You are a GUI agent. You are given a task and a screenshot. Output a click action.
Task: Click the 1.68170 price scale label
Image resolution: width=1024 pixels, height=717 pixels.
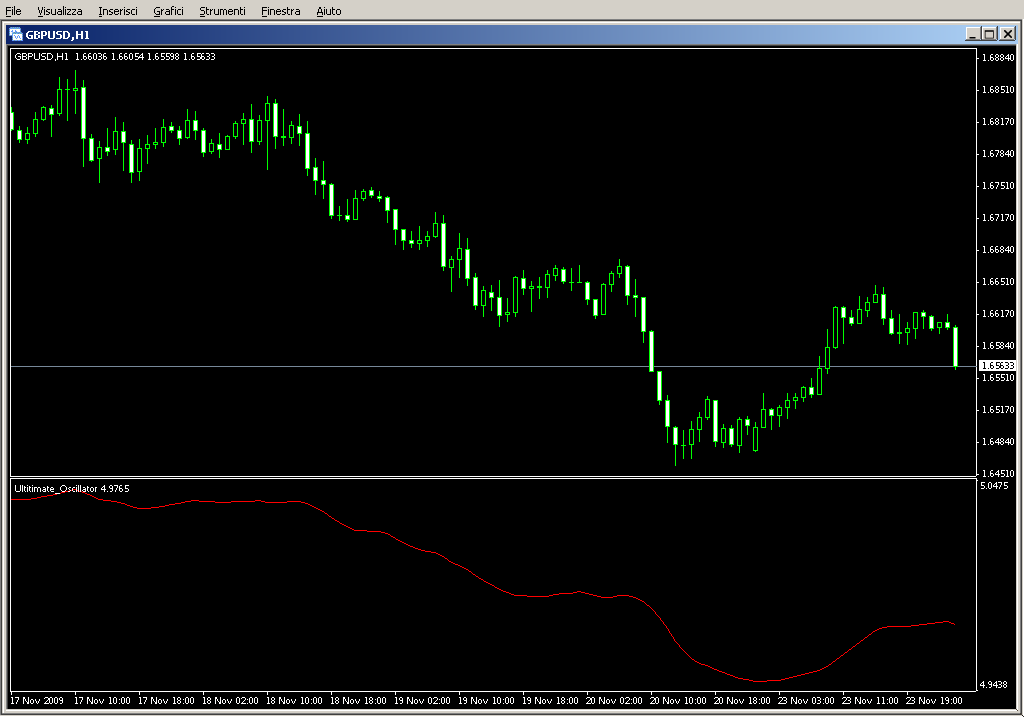999,121
